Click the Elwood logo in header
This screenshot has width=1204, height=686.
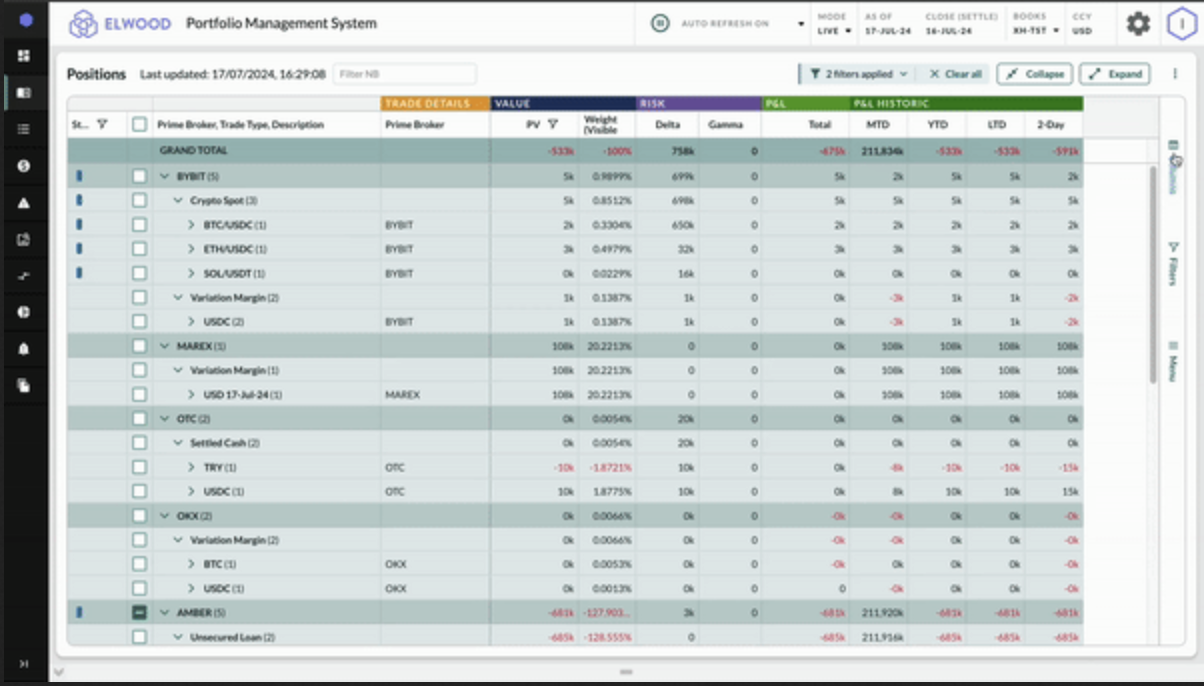[120, 23]
